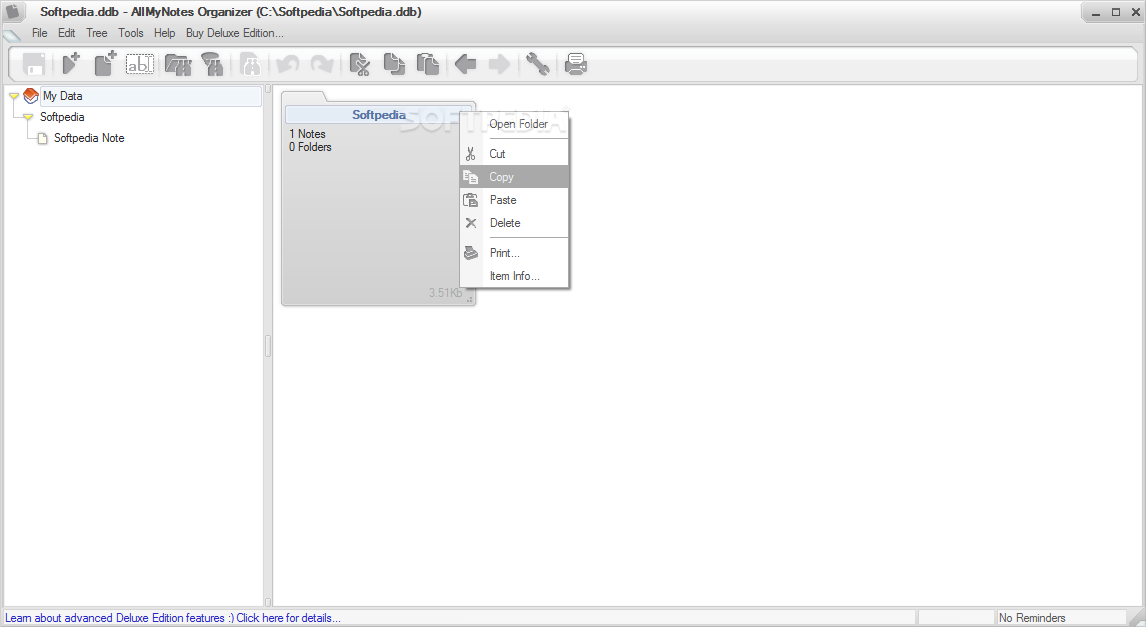Select My Data in the tree
This screenshot has height=627, width=1146.
(62, 96)
